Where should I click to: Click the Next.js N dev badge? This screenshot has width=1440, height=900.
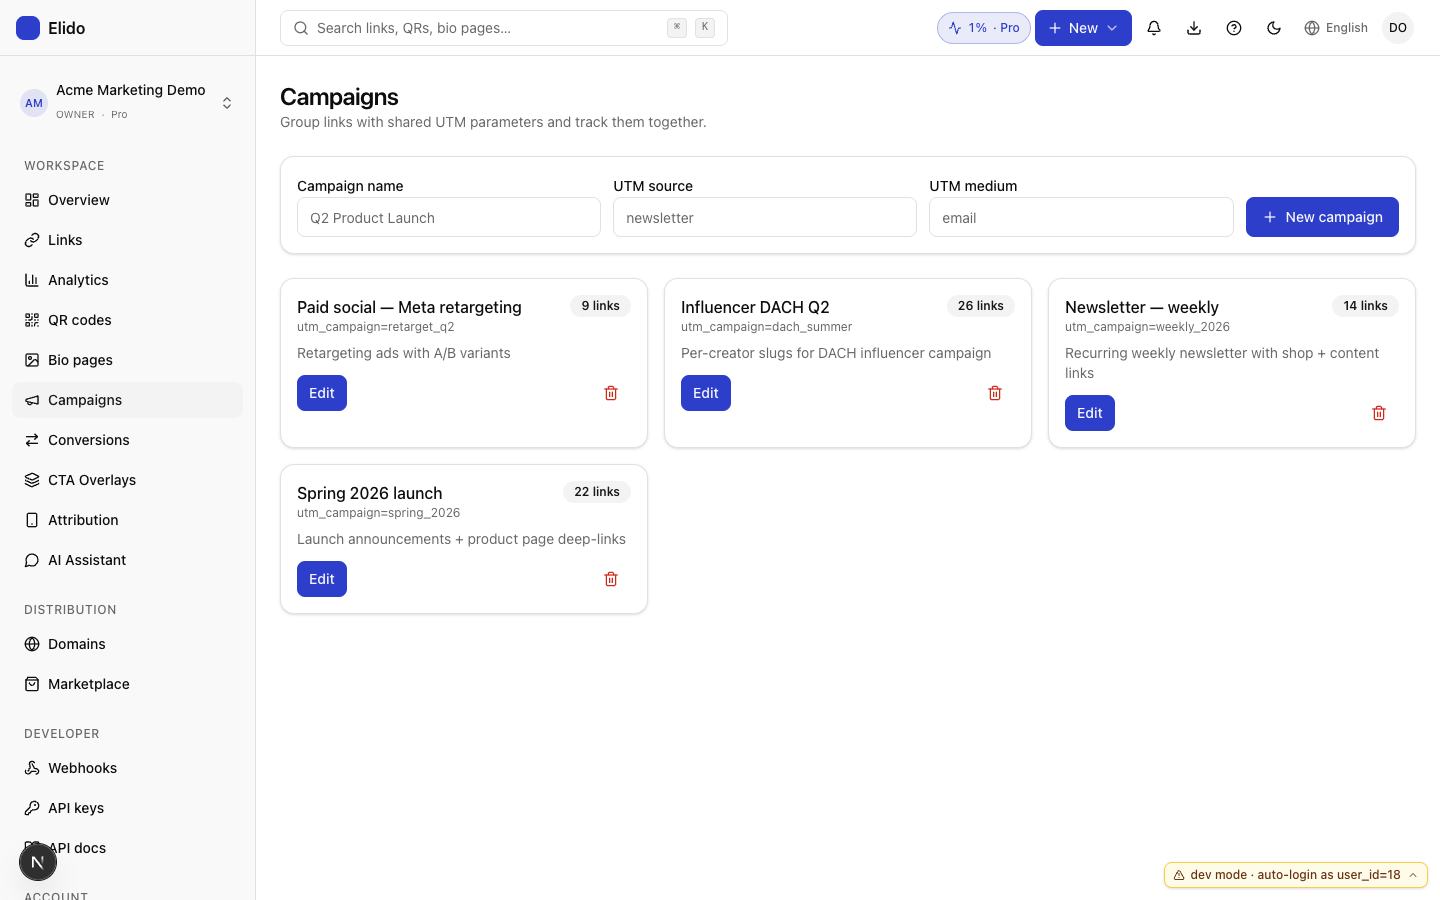[x=38, y=862]
